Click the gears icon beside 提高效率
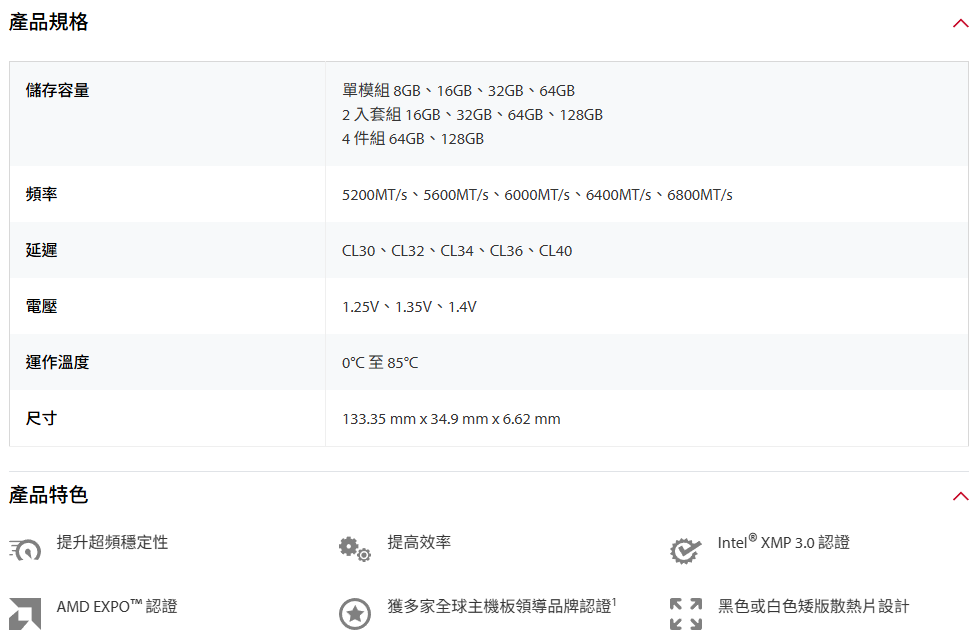The width and height of the screenshot is (977, 644). coord(354,548)
